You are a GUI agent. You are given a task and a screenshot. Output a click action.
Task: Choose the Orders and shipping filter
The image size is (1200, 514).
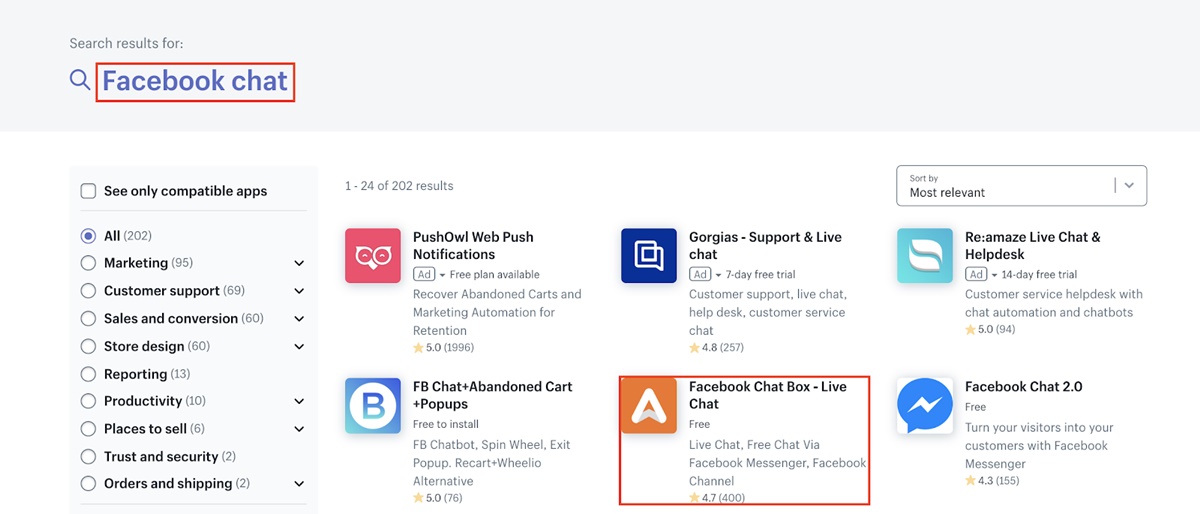[x=166, y=484]
